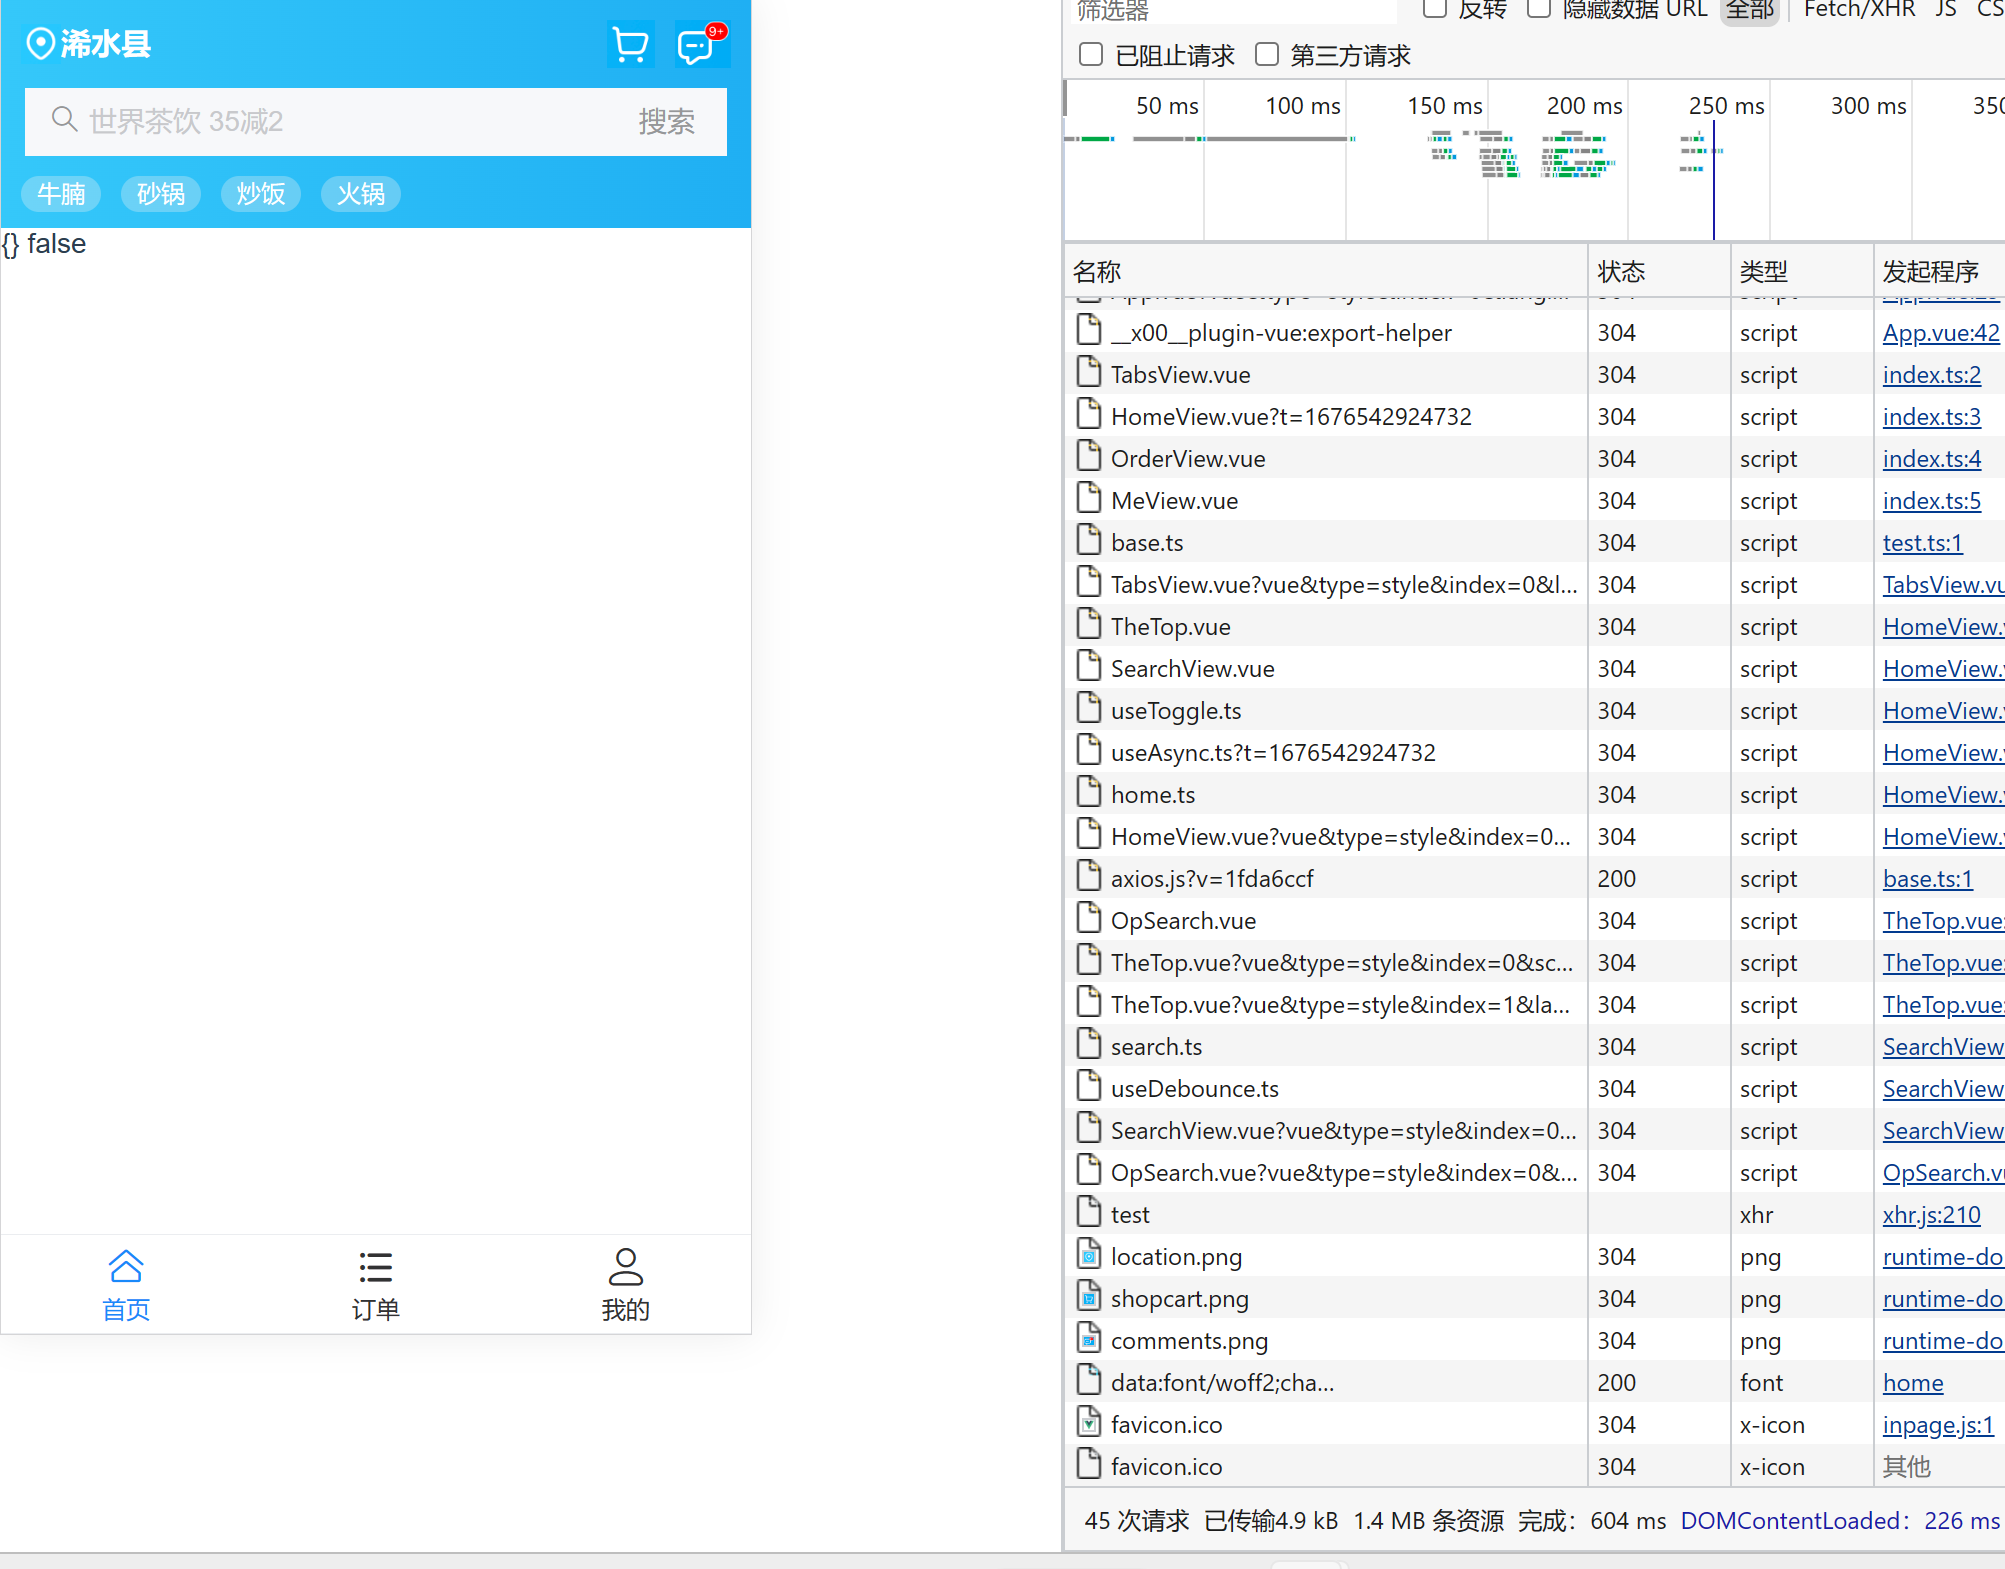Image resolution: width=2005 pixels, height=1569 pixels.
Task: Select the 炒饭 keyword tag
Action: (261, 193)
